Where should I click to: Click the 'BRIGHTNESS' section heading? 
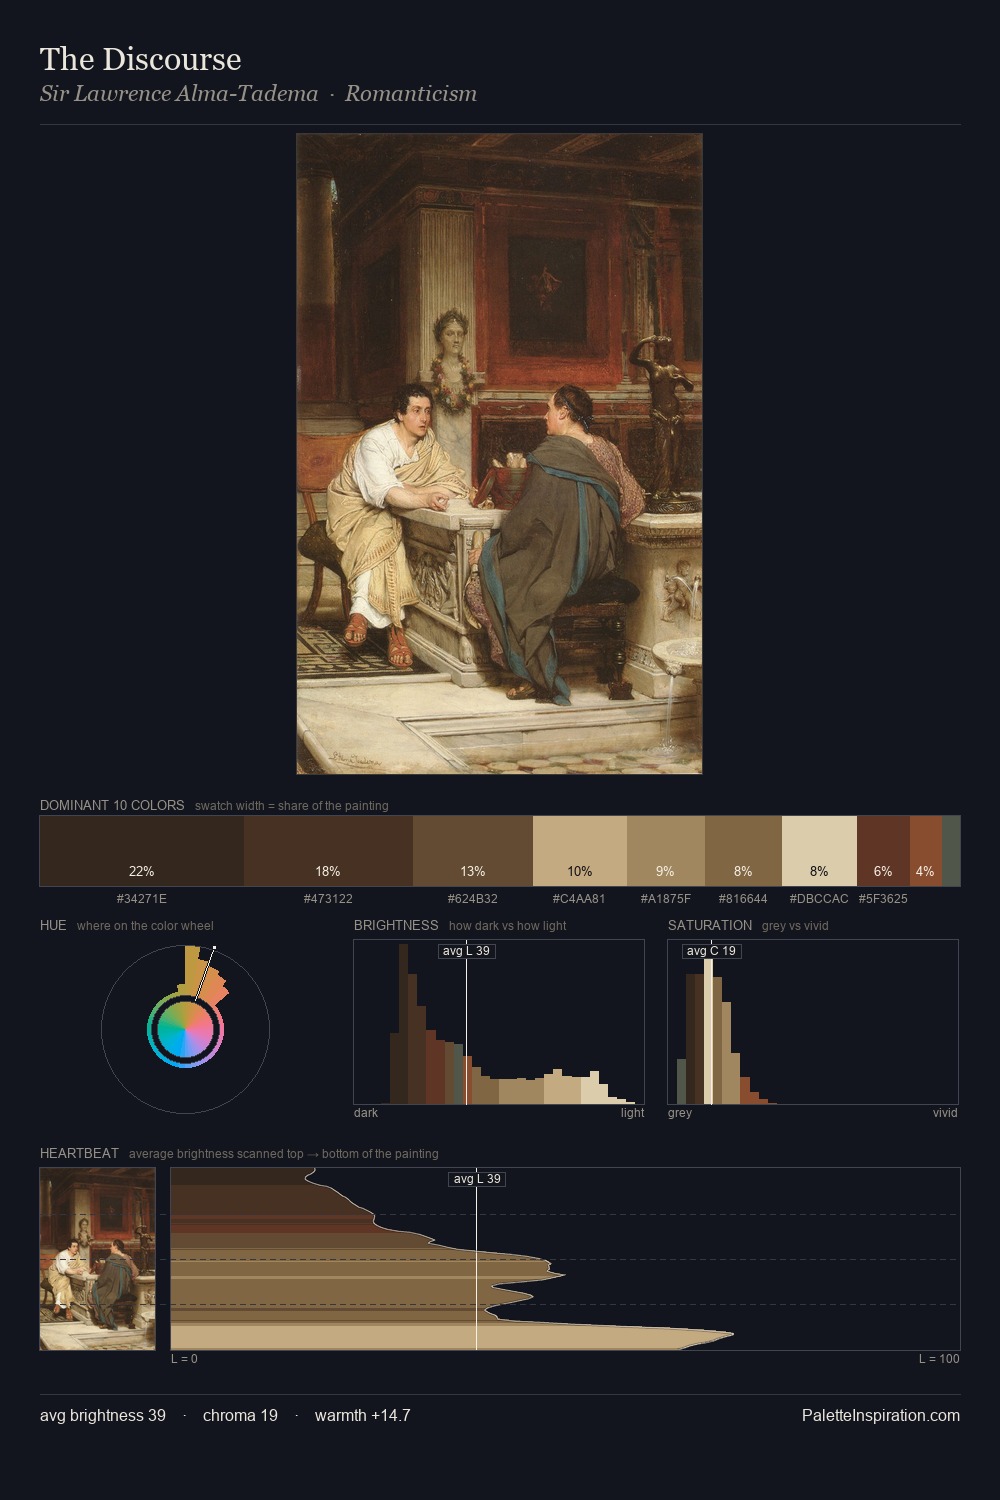396,925
